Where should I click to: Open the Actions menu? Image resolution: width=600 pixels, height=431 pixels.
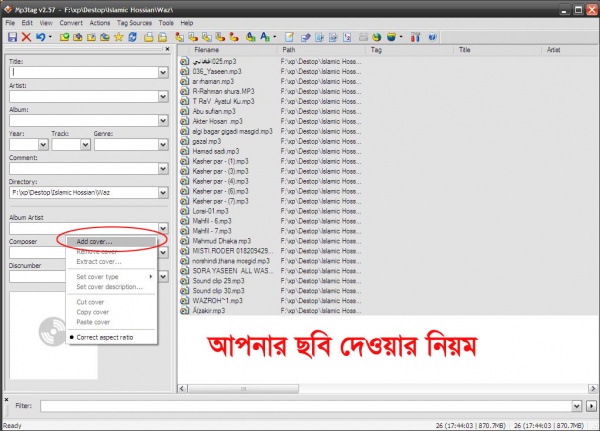99,23
